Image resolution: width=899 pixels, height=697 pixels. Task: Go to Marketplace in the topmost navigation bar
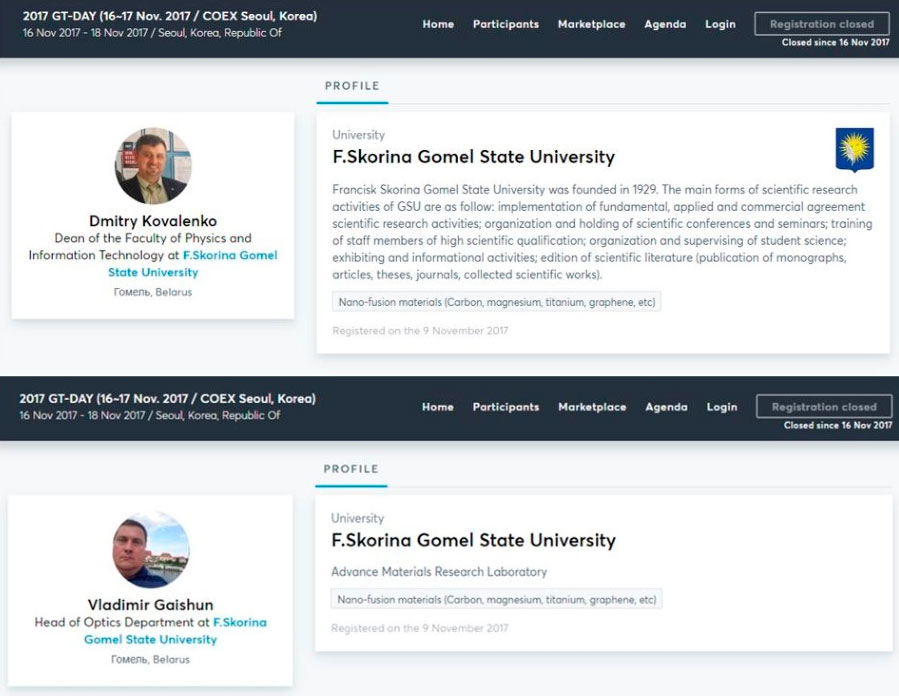click(591, 24)
